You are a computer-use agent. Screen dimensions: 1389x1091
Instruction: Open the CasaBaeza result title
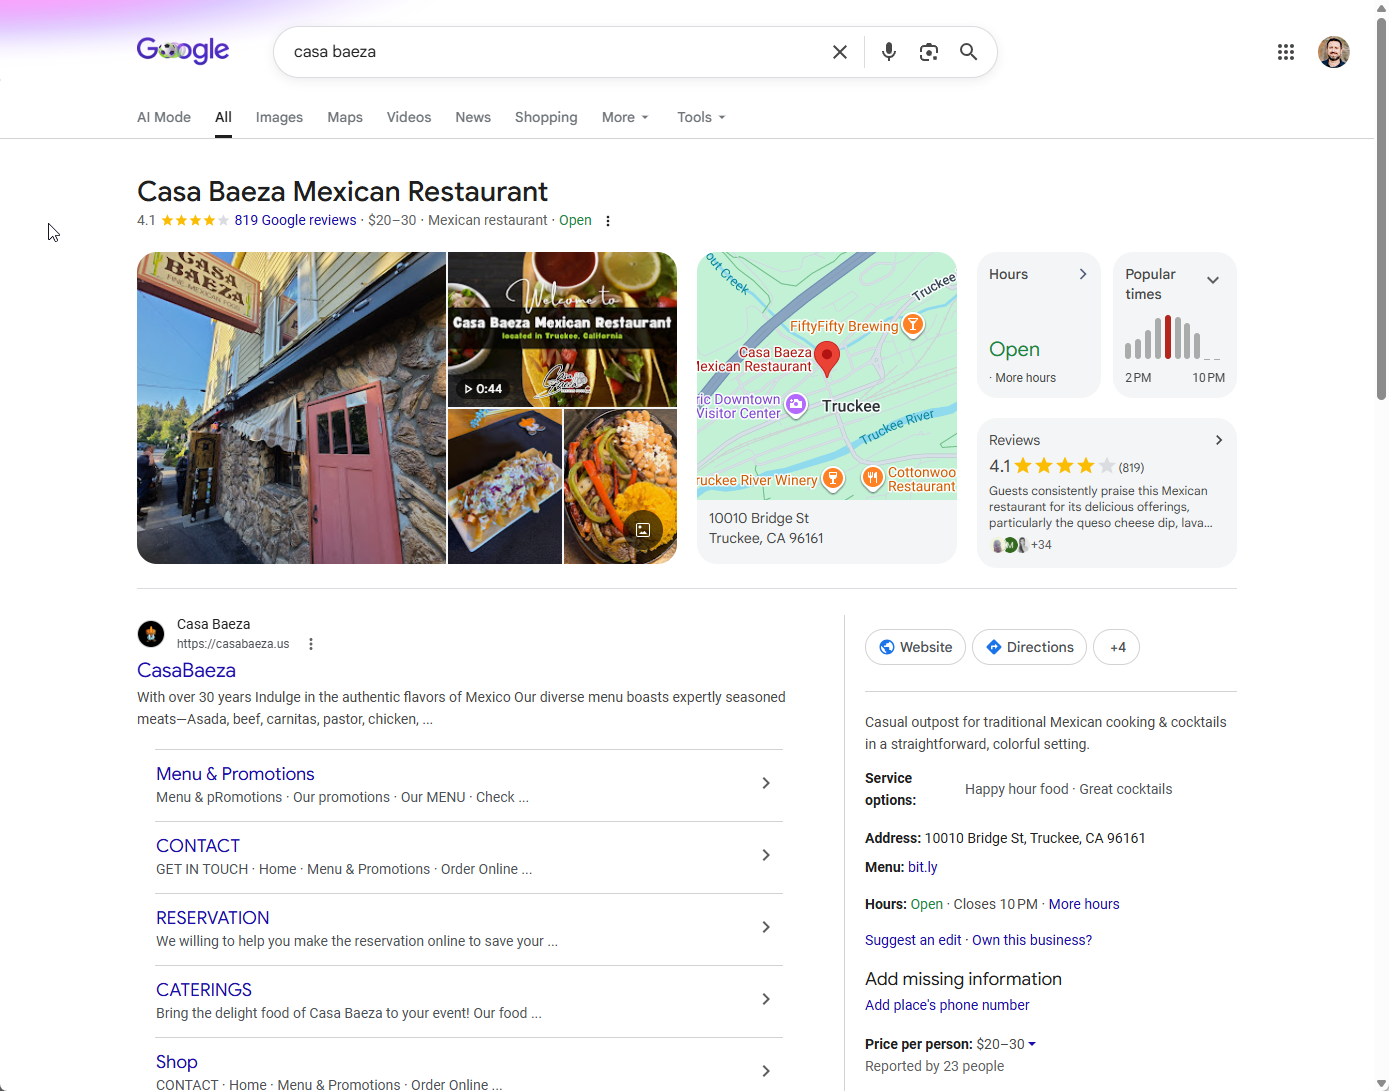coord(186,670)
